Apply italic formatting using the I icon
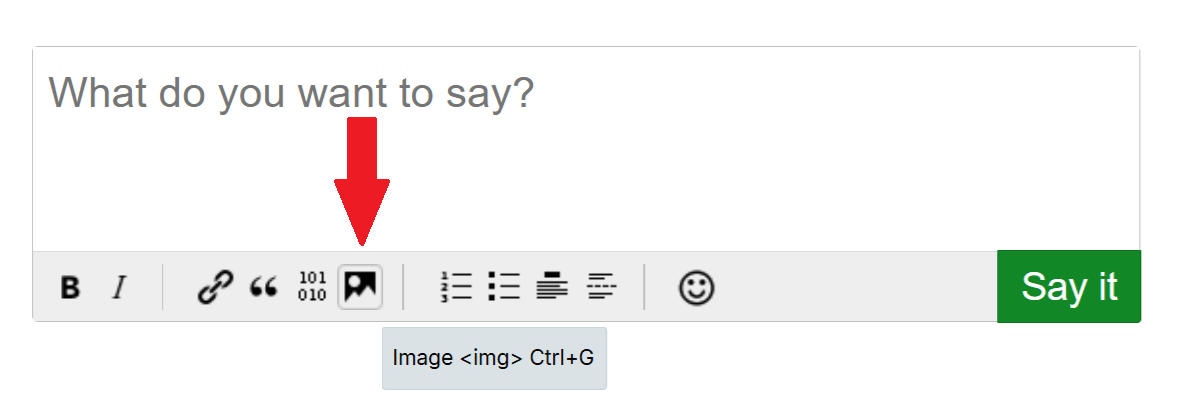 pyautogui.click(x=120, y=288)
